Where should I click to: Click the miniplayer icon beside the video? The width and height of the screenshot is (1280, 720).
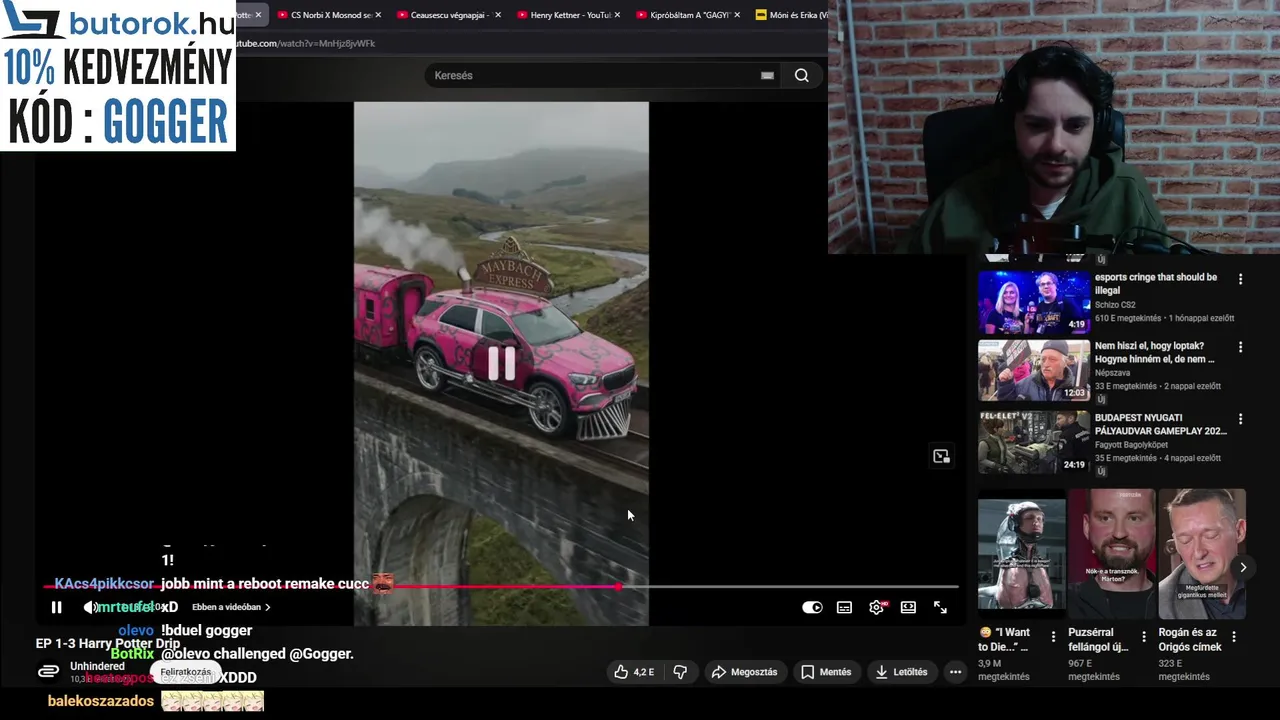click(941, 456)
